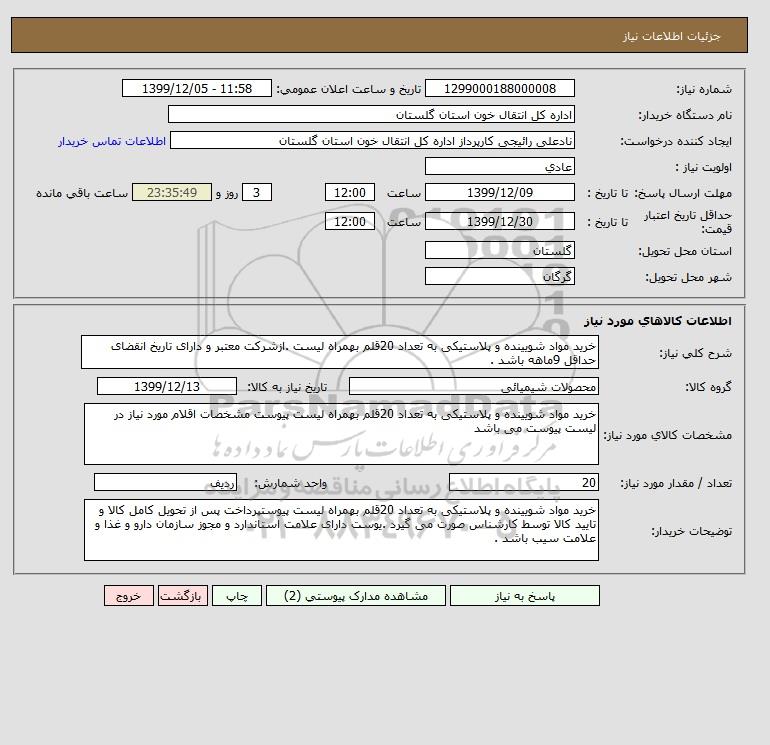Viewport: 770px width, 745px height.
Task: Click the ایجاد کننده درخواست label
Action: click(676, 141)
